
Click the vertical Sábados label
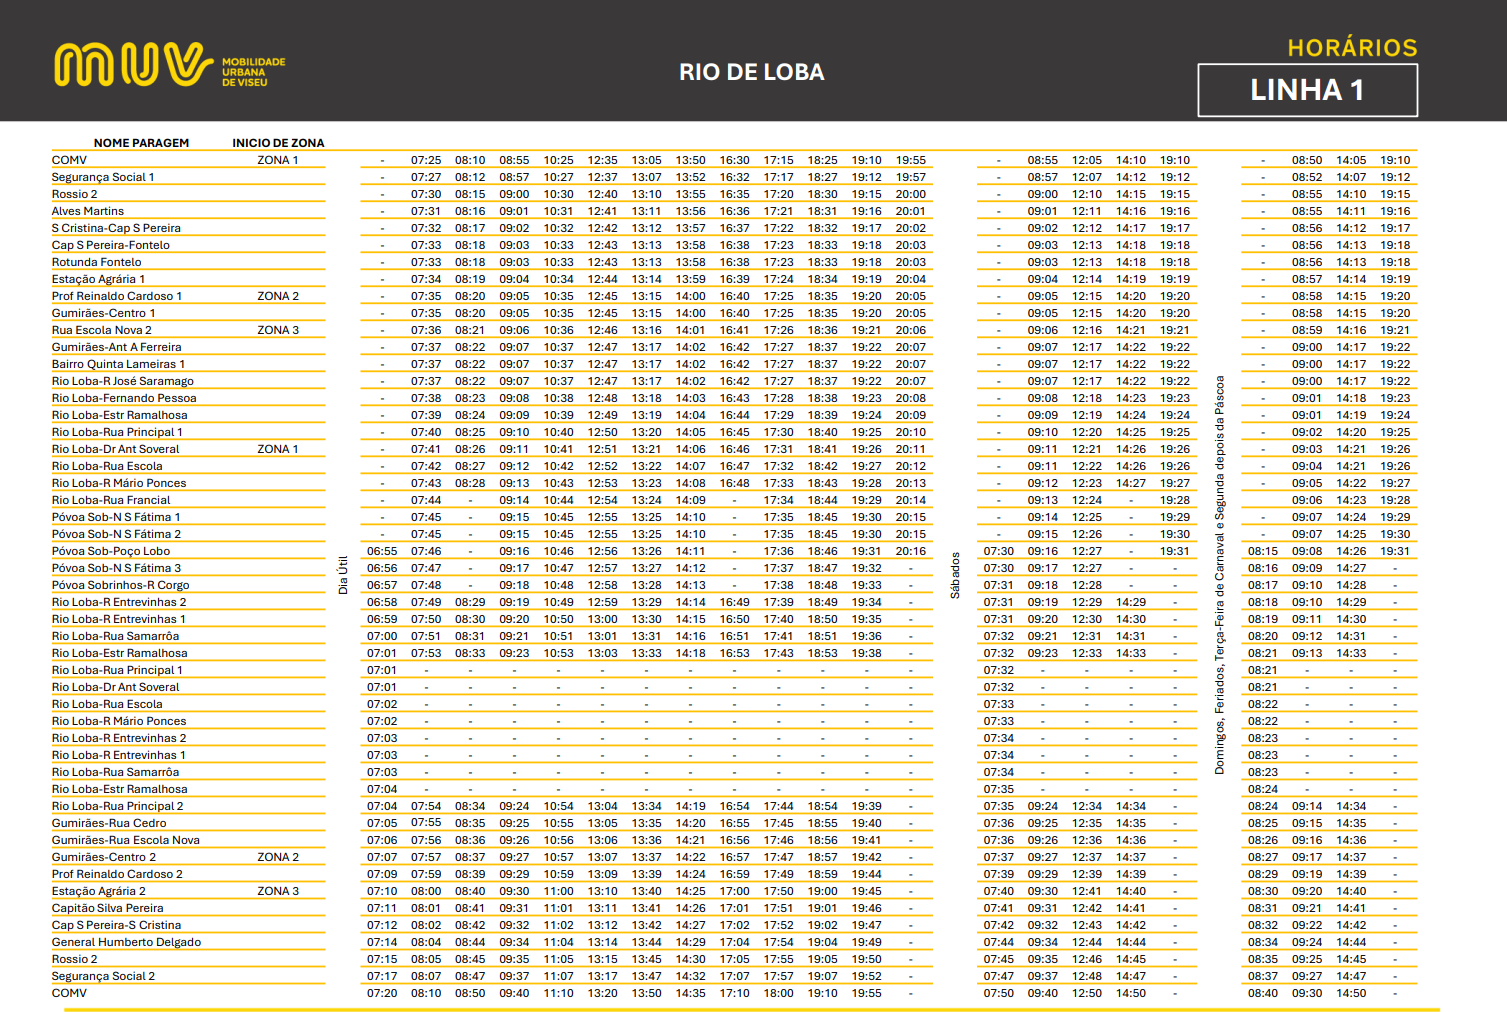pyautogui.click(x=955, y=575)
